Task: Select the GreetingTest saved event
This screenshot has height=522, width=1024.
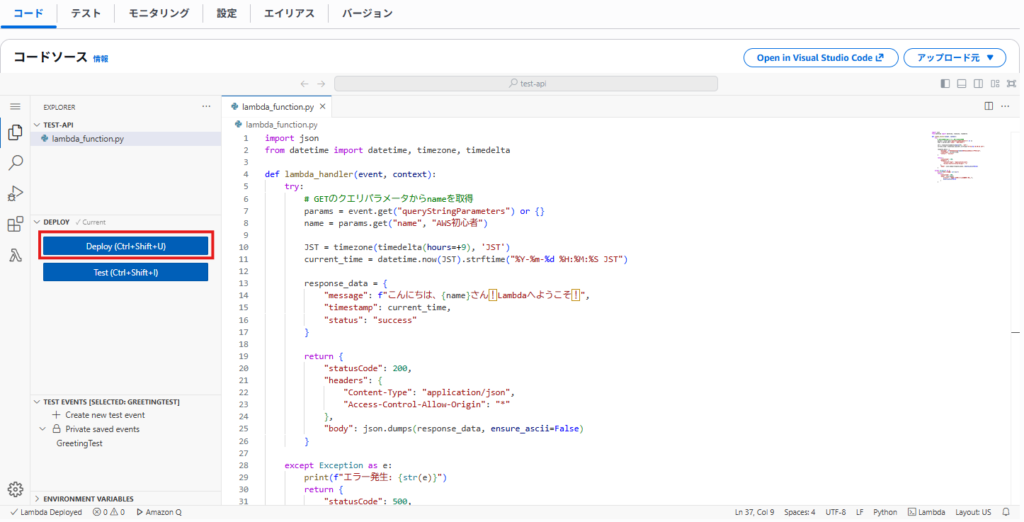Action: pyautogui.click(x=79, y=443)
